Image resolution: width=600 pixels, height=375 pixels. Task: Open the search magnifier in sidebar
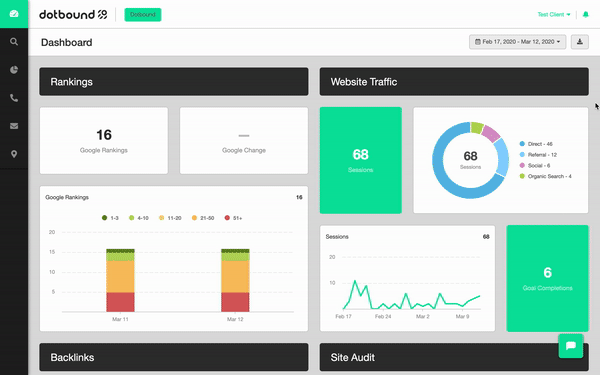point(14,42)
